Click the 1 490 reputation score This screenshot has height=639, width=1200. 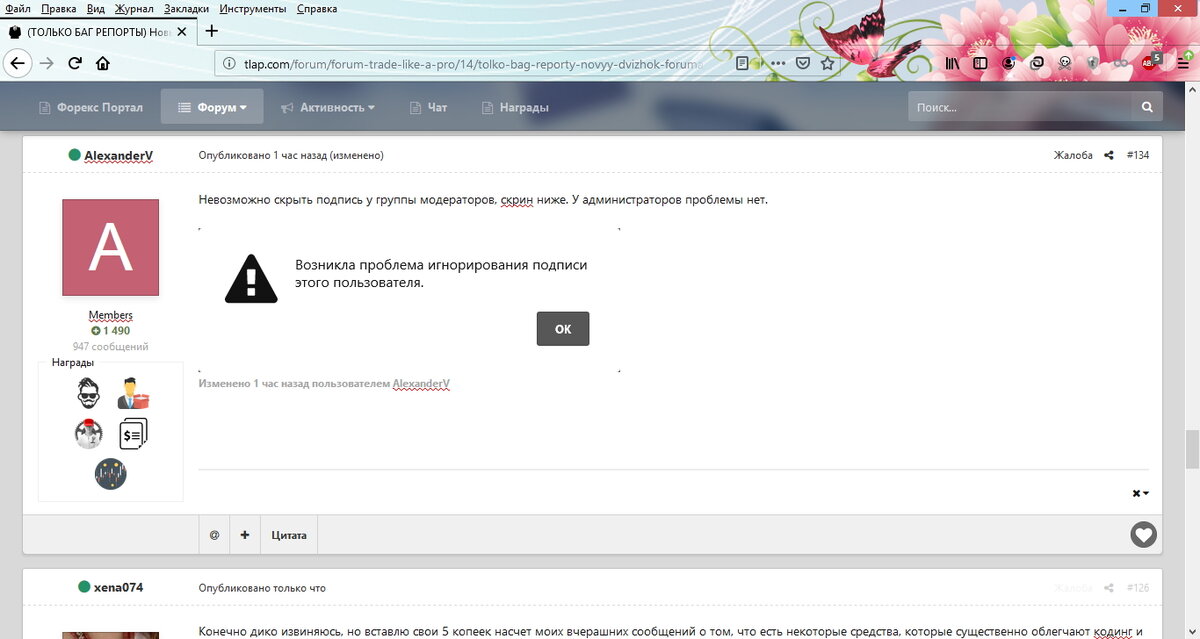click(x=110, y=330)
